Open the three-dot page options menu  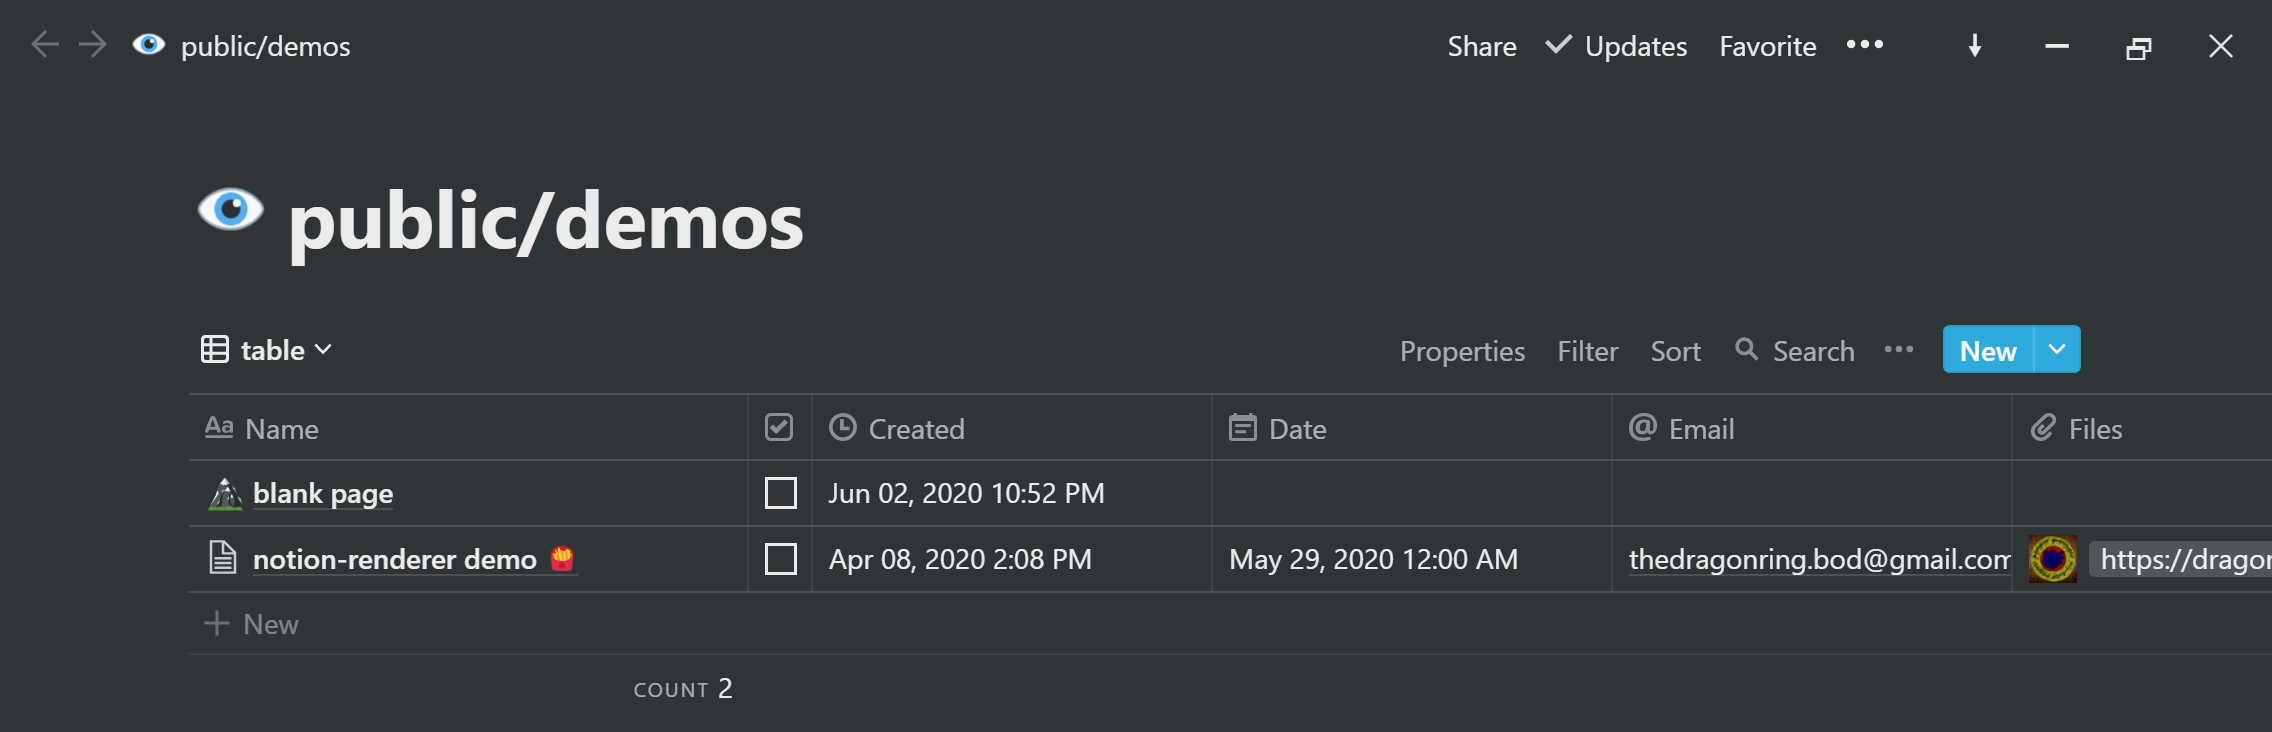coord(1865,45)
